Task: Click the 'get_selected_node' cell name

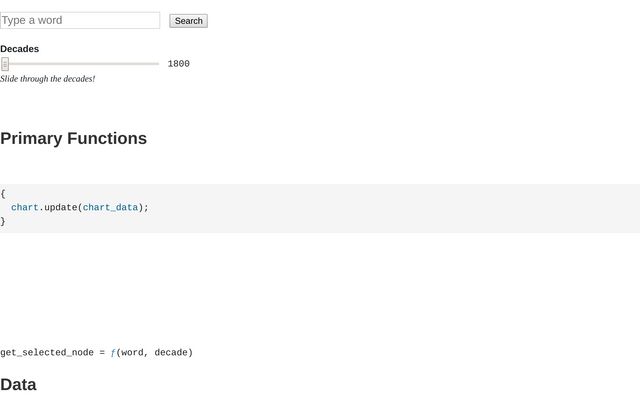Action: (46, 352)
